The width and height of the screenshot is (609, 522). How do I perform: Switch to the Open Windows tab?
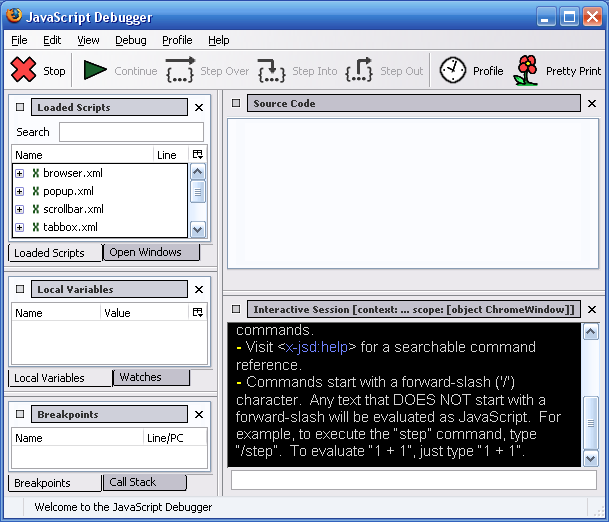[146, 252]
